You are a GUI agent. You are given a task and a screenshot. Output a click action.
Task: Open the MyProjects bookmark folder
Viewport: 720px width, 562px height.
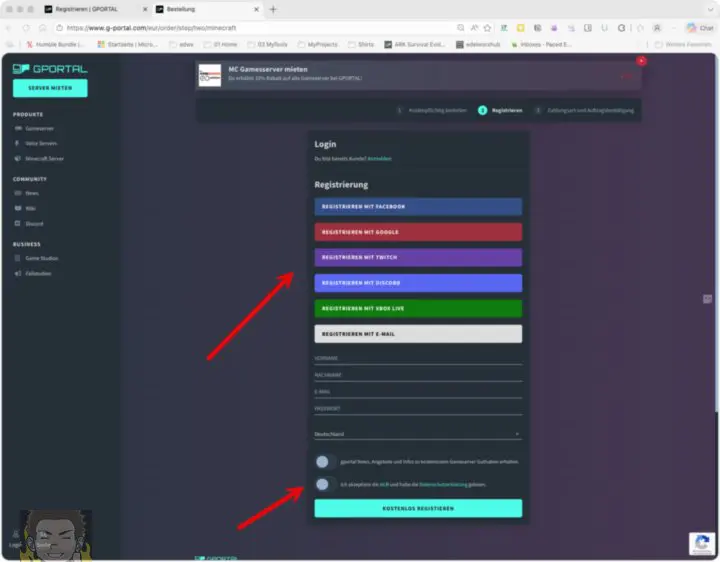[x=318, y=45]
